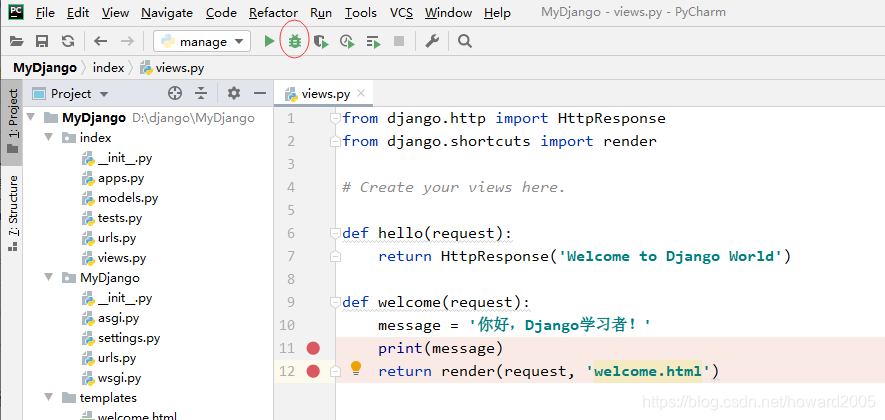The image size is (885, 420).
Task: Open Settings with the wrench icon
Action: pos(432,41)
